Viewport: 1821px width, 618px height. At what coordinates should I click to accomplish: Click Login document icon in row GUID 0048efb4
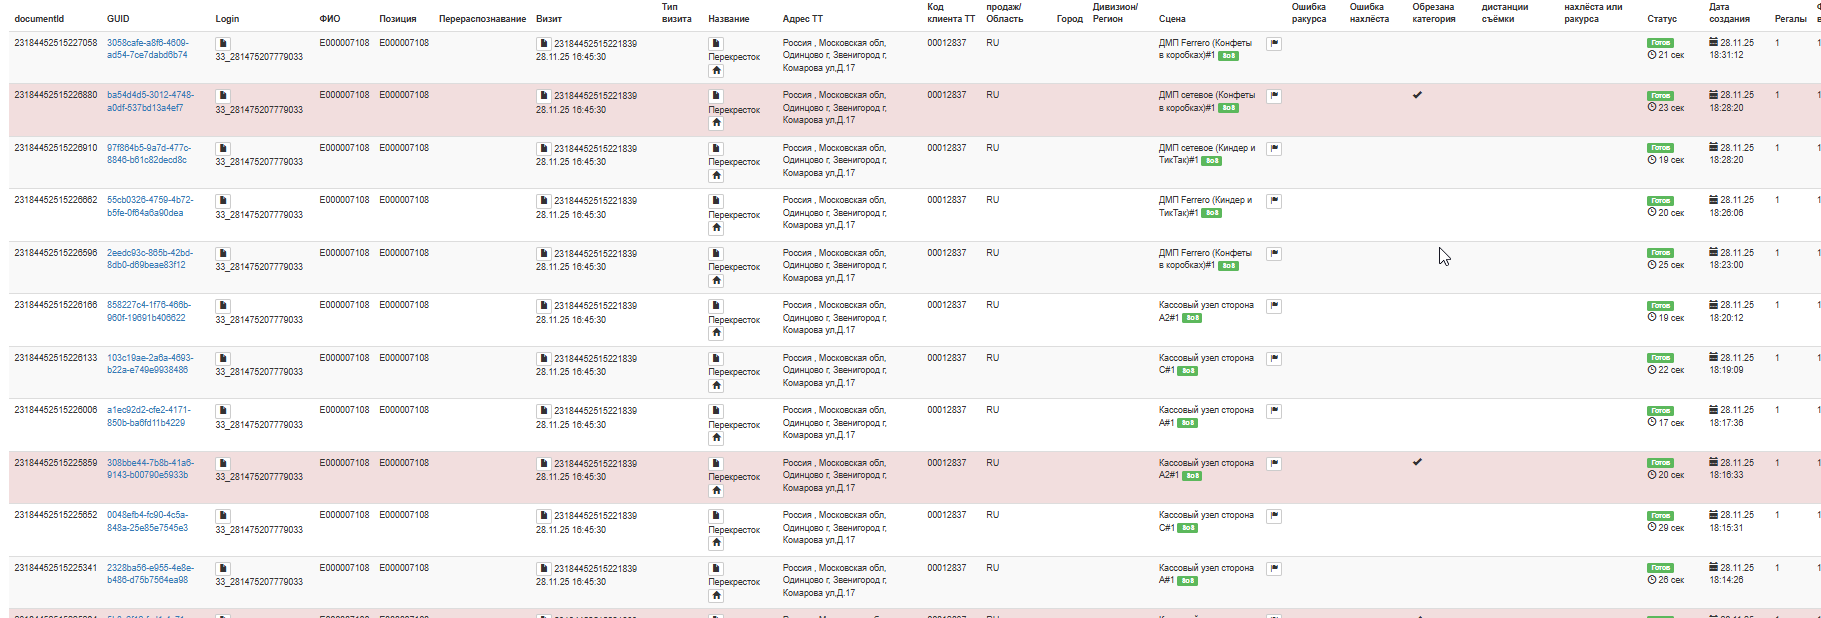pos(223,516)
